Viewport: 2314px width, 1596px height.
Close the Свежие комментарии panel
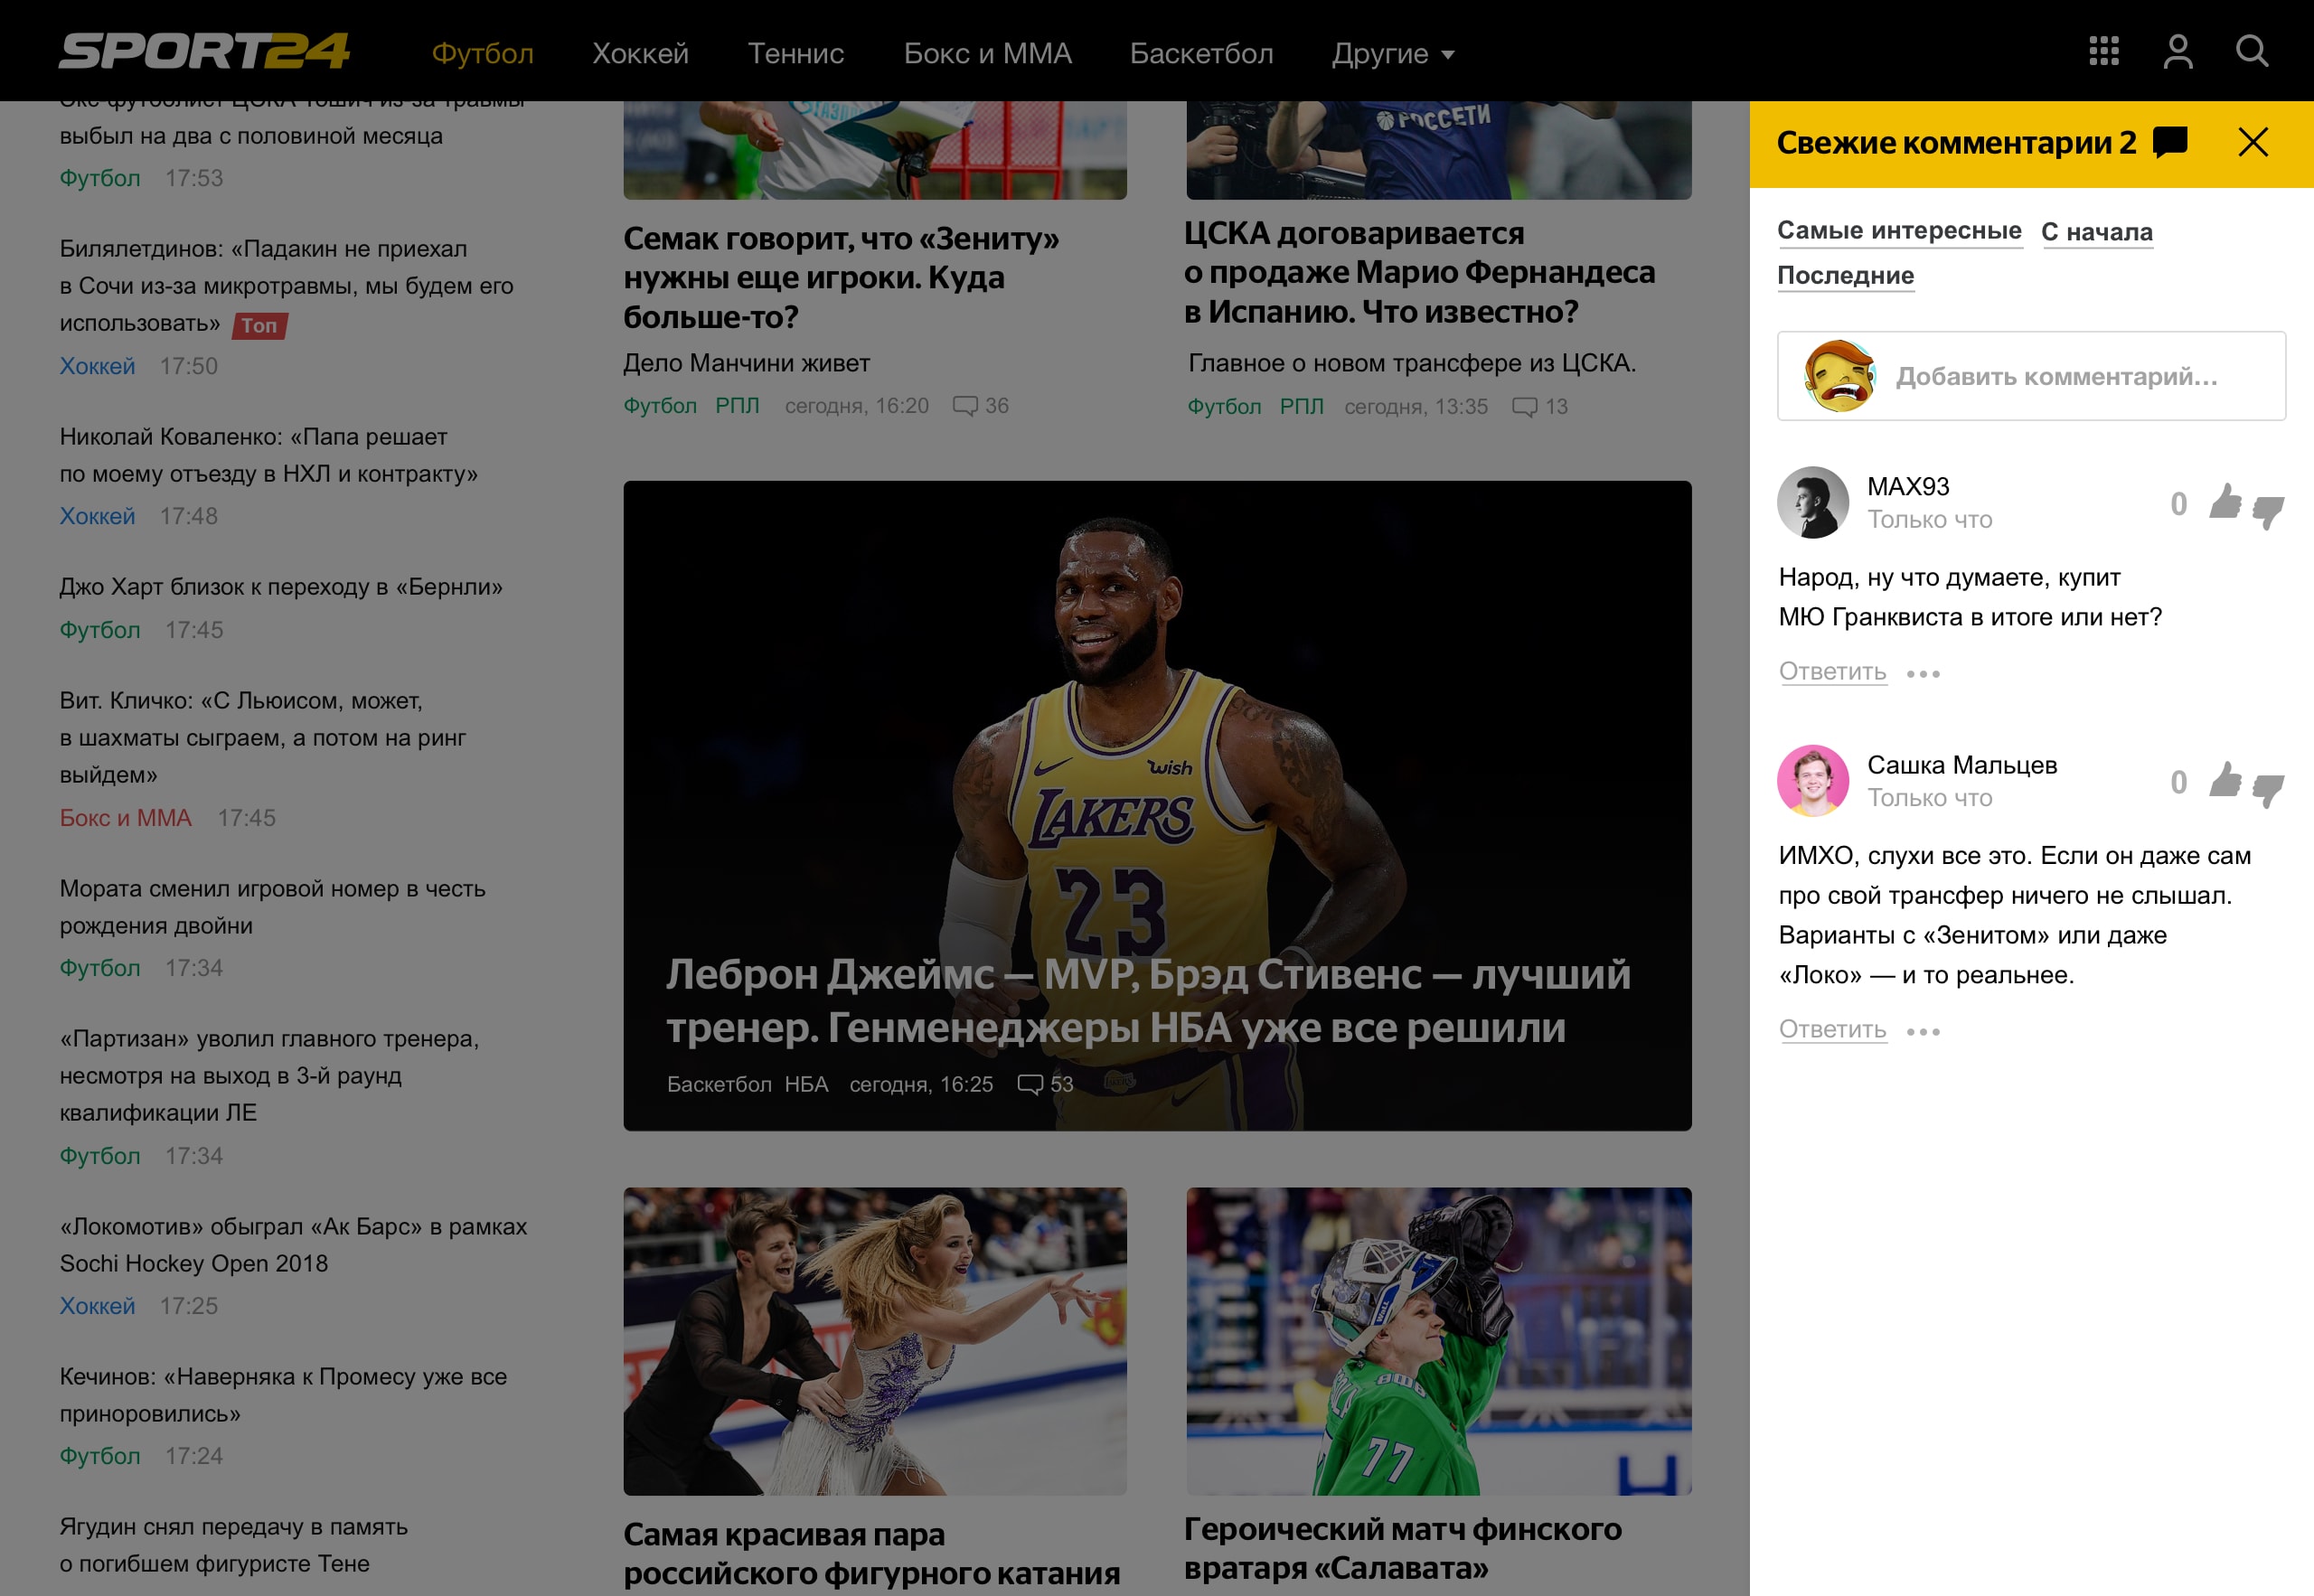click(2252, 142)
